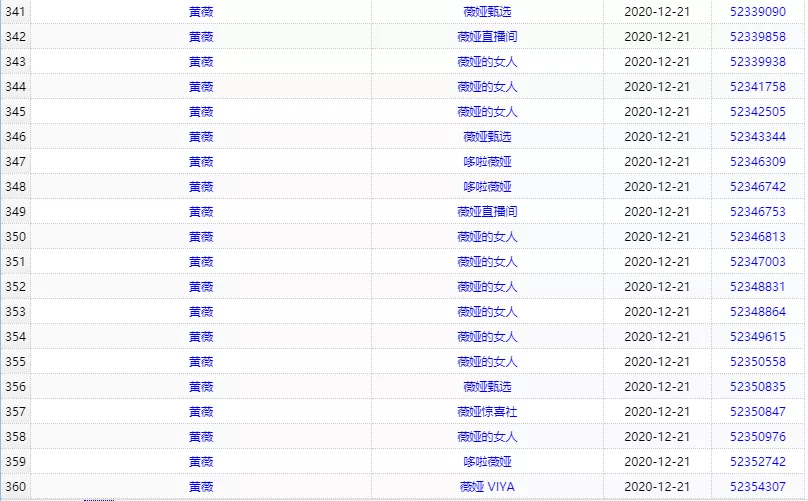This screenshot has width=808, height=501.
Task: Open registration number 52349615 link
Action: pyautogui.click(x=758, y=337)
